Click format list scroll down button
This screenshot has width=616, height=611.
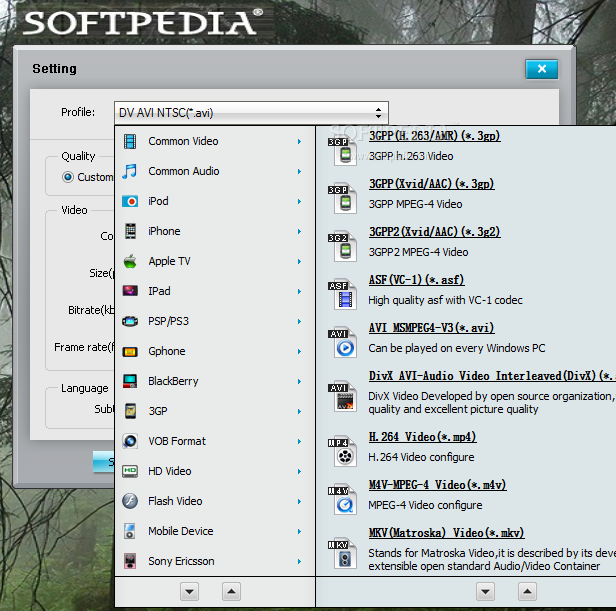coord(486,592)
